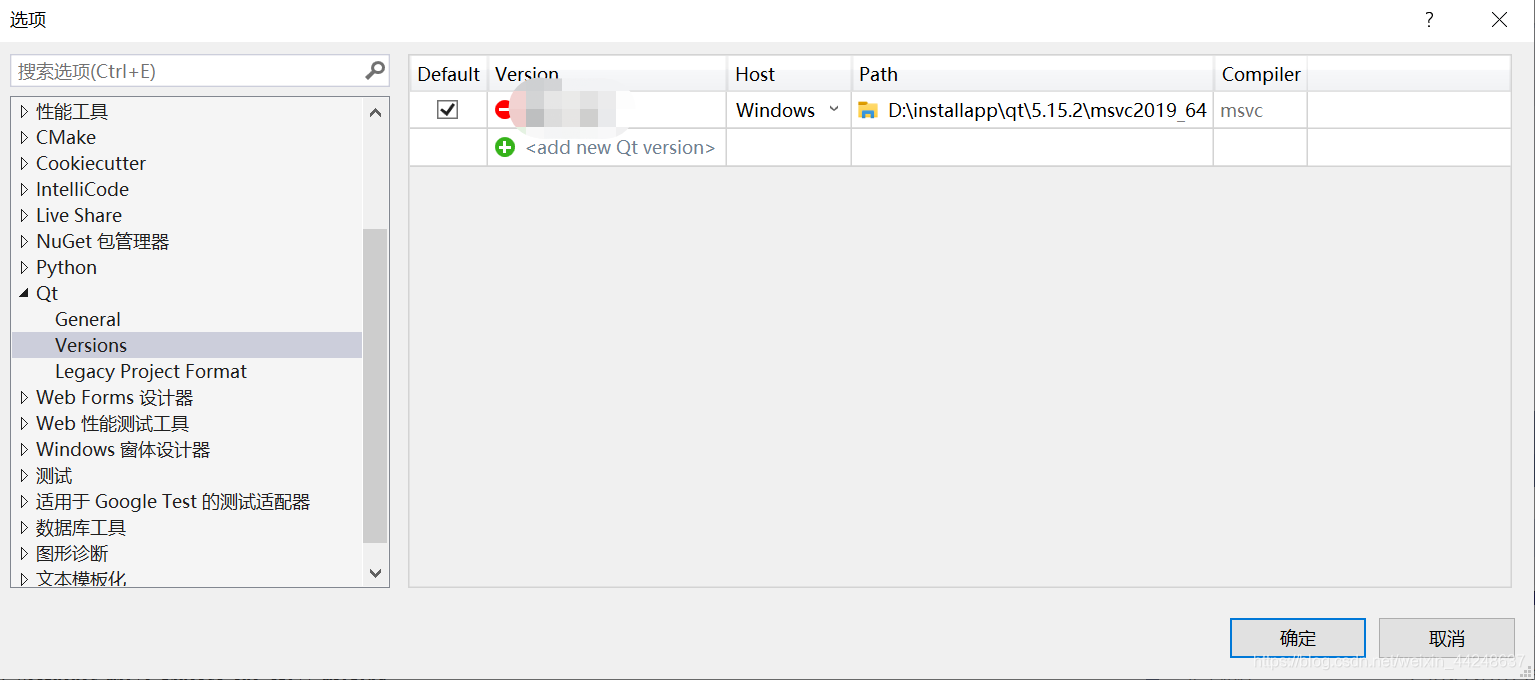The height and width of the screenshot is (680, 1535).
Task: Click the help question mark icon
Action: [x=1428, y=19]
